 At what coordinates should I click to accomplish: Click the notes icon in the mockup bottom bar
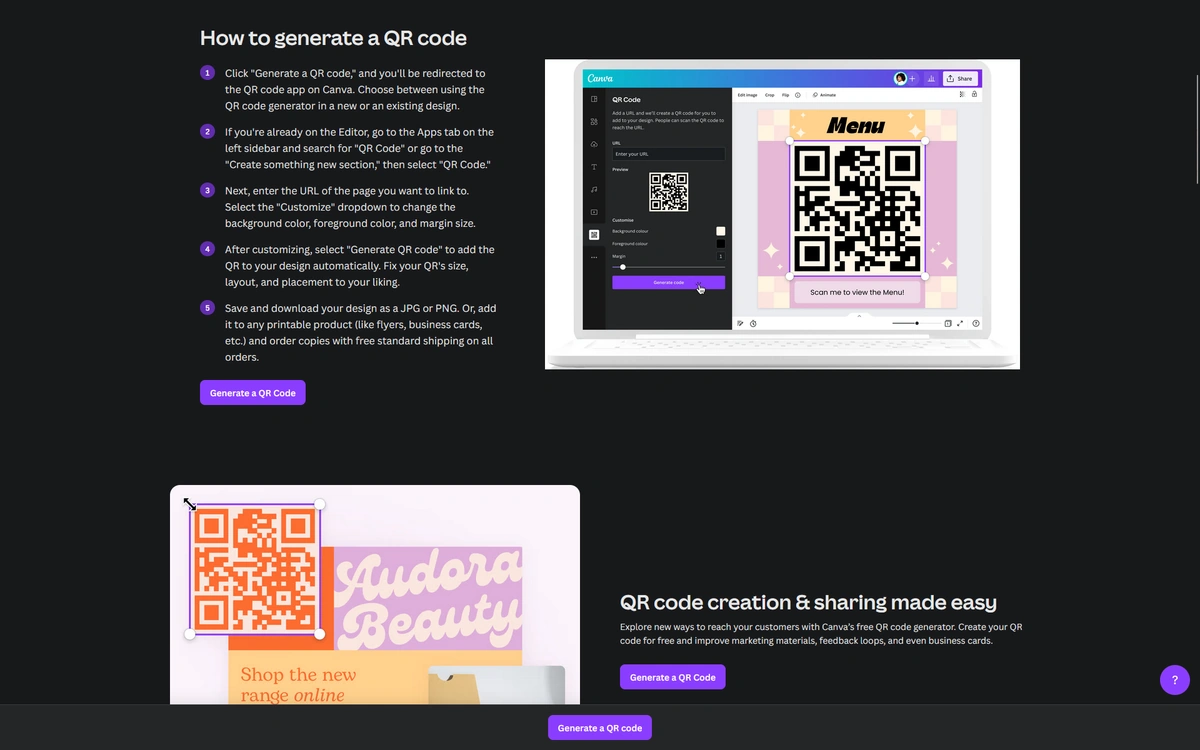(740, 323)
